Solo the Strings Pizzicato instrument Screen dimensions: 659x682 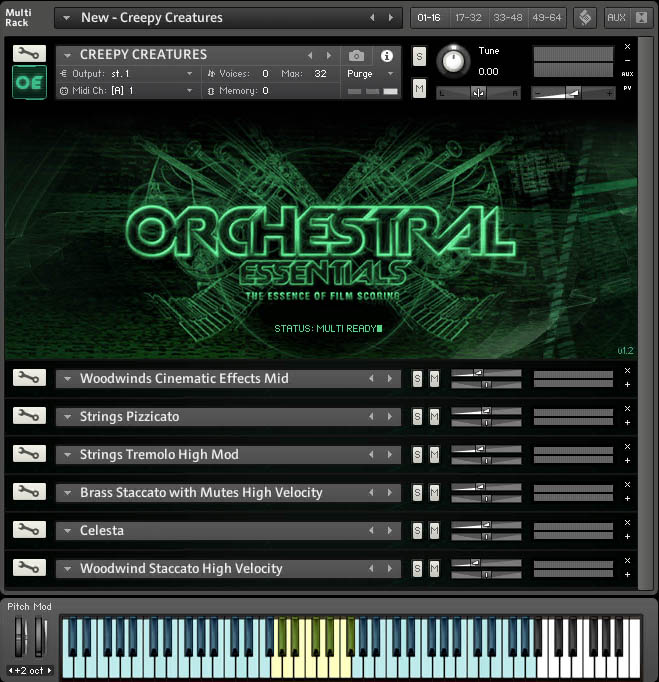417,417
